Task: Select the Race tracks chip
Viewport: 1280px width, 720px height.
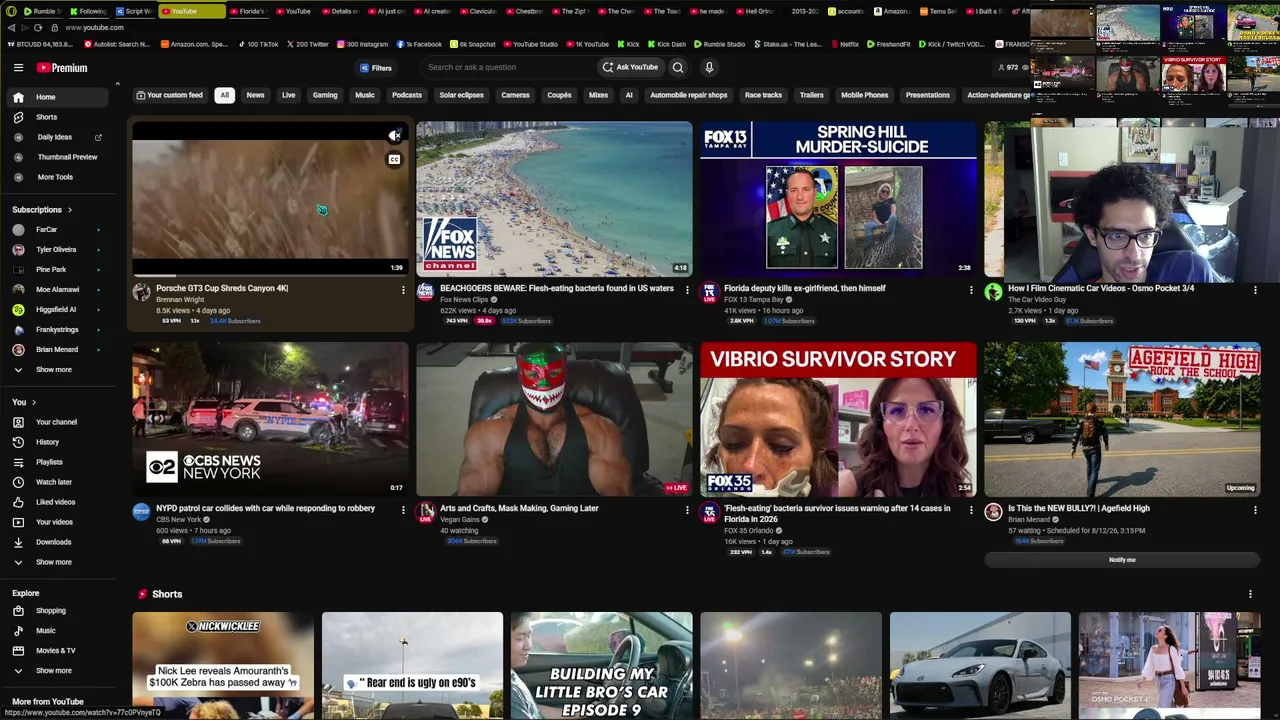Action: coord(763,96)
